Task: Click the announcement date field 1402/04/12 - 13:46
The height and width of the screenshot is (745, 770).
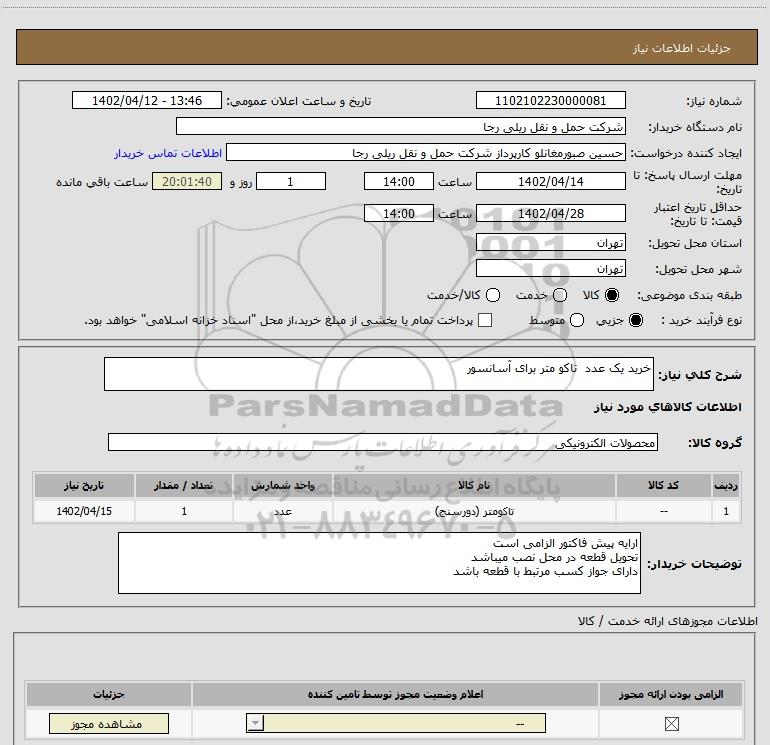Action: (147, 100)
